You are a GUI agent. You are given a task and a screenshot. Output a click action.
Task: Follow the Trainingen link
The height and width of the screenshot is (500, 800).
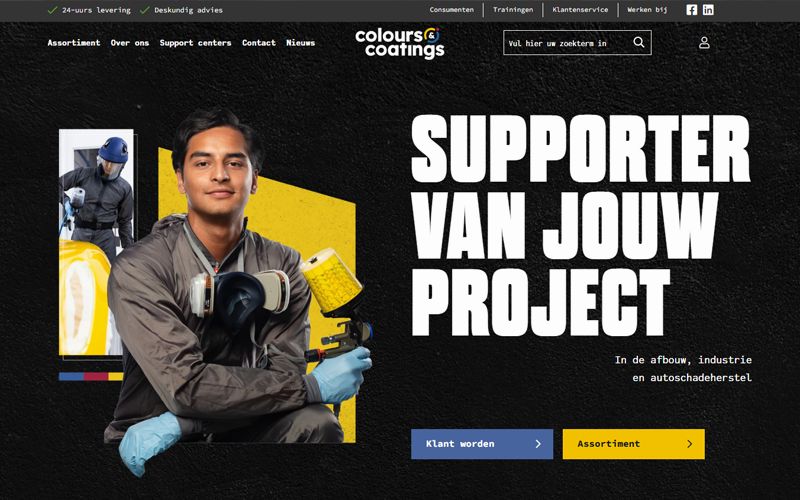[x=513, y=10]
